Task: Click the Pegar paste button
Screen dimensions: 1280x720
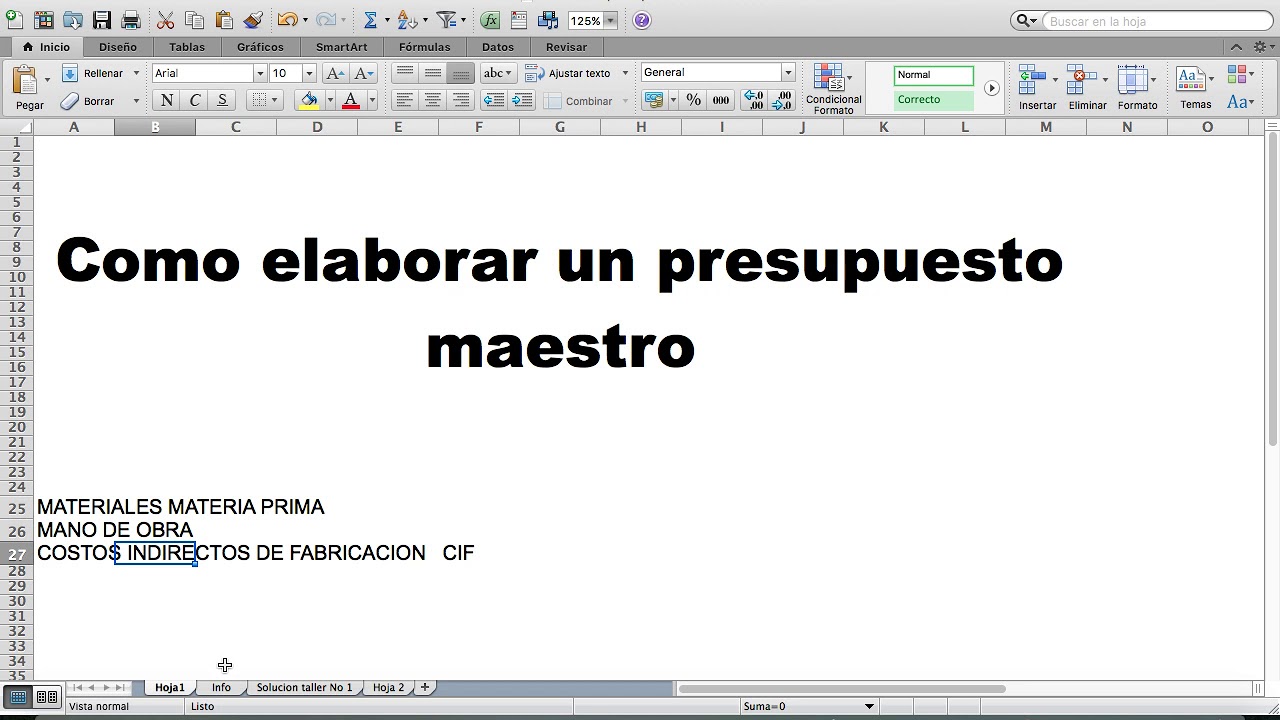Action: 29,88
